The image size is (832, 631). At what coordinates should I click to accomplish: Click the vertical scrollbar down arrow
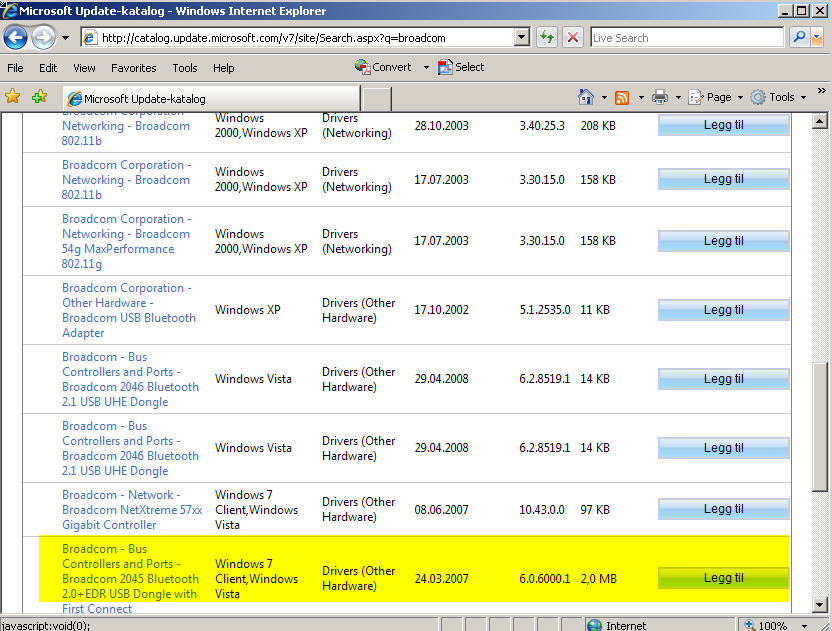819,604
